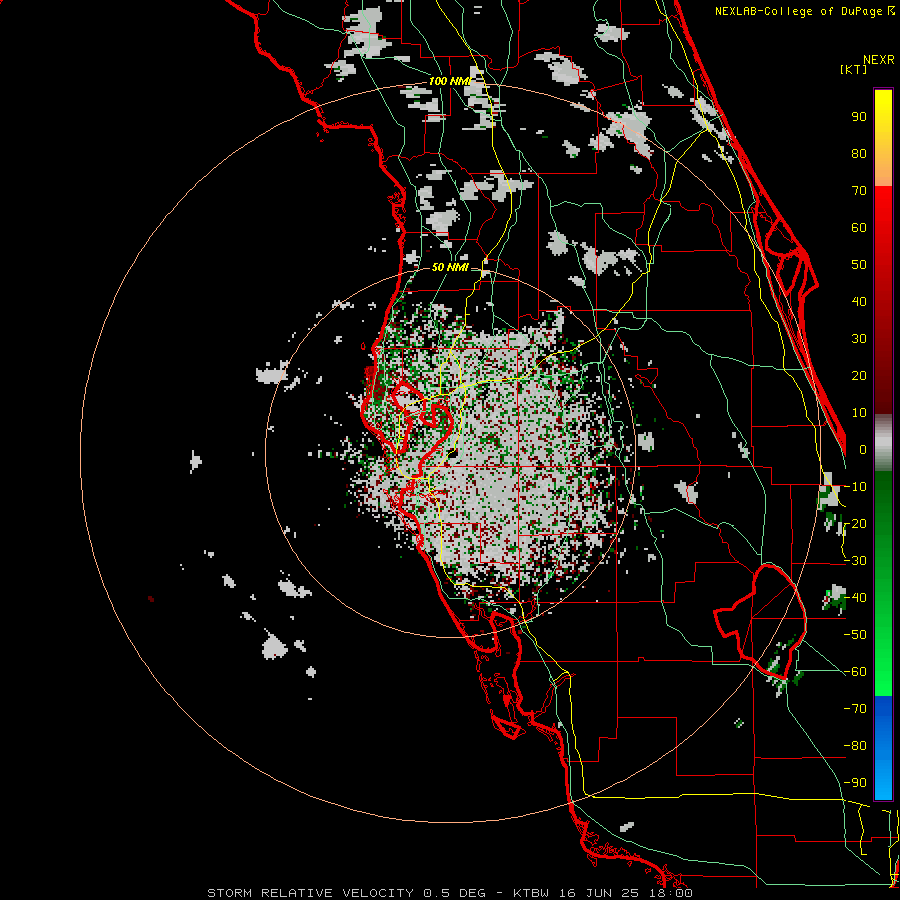Click the -10 value on the velocity scale
The height and width of the screenshot is (900, 900).
[855, 487]
